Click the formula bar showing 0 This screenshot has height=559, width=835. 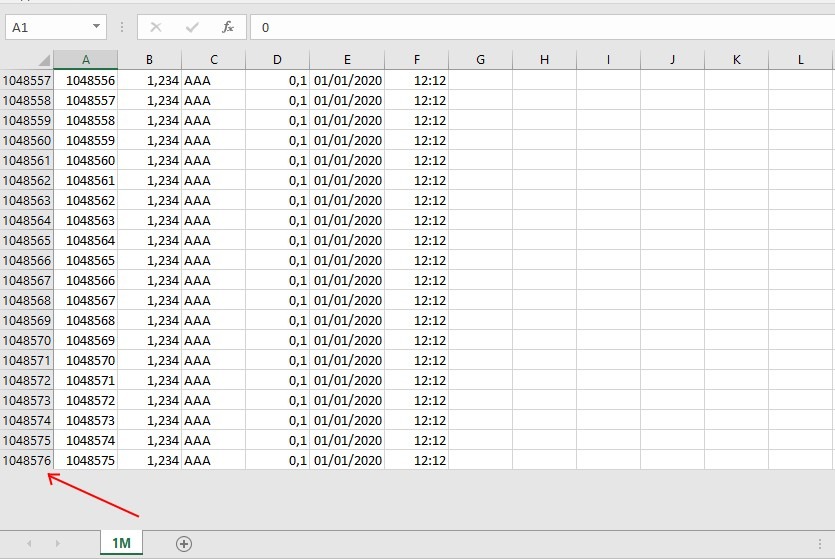pos(542,27)
